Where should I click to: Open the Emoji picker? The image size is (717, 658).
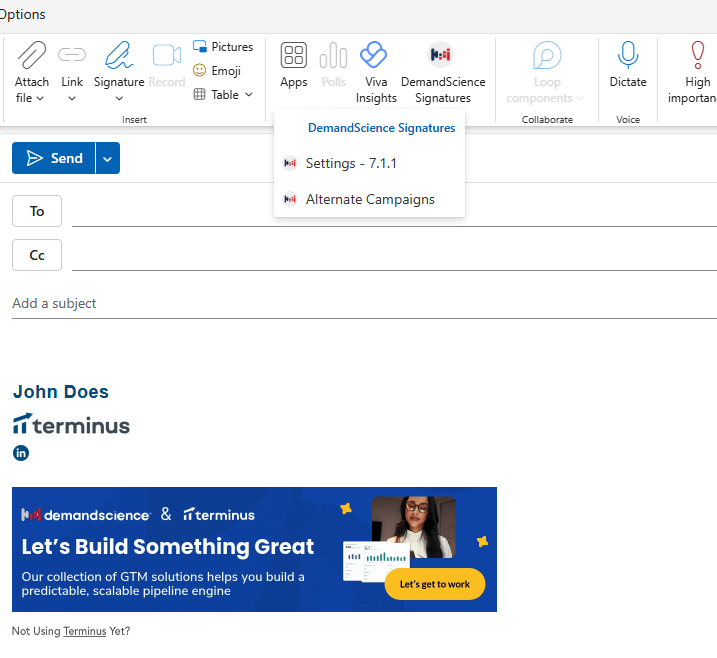217,70
